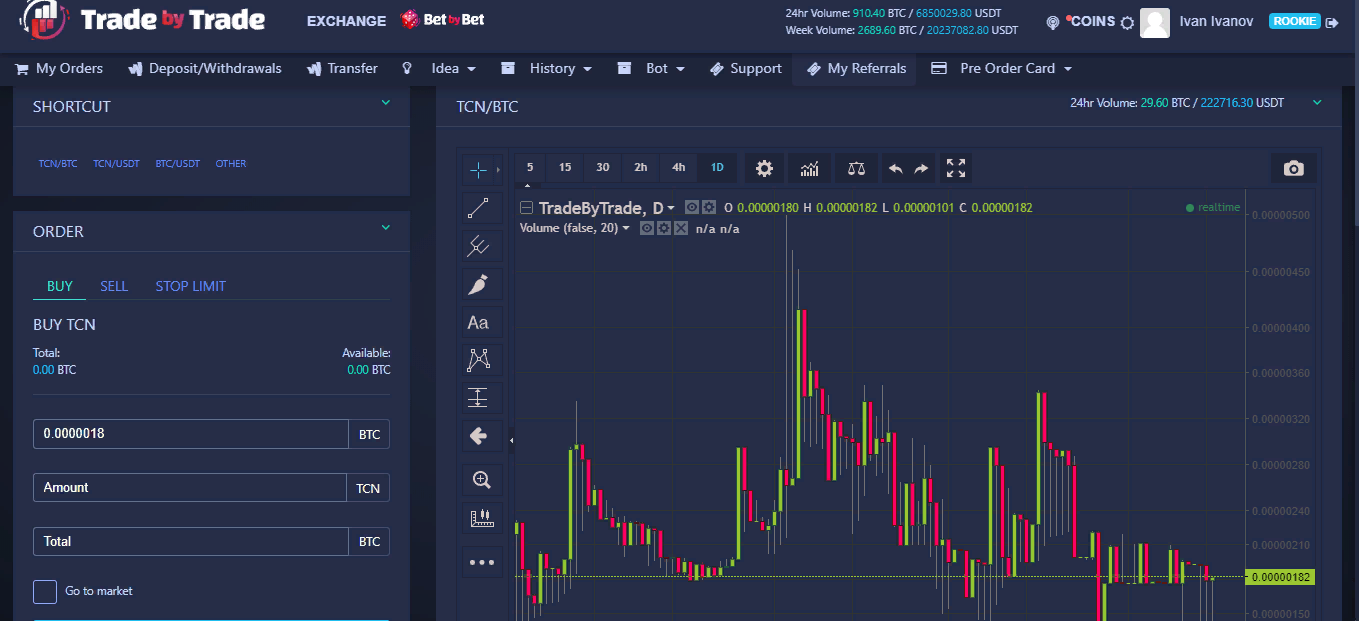Toggle visibility of TradeByTrade series
1359x621 pixels.
pos(692,207)
